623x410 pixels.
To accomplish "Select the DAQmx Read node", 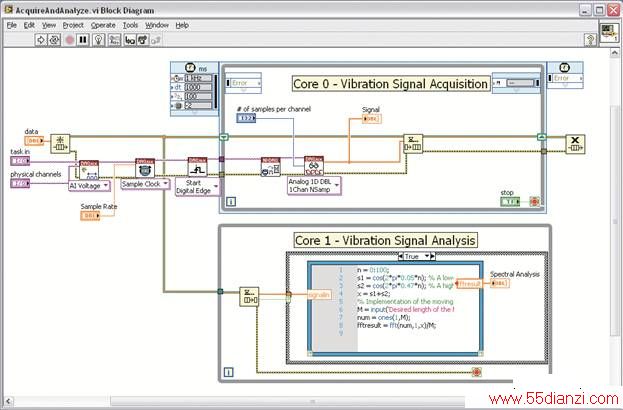I will tap(314, 166).
